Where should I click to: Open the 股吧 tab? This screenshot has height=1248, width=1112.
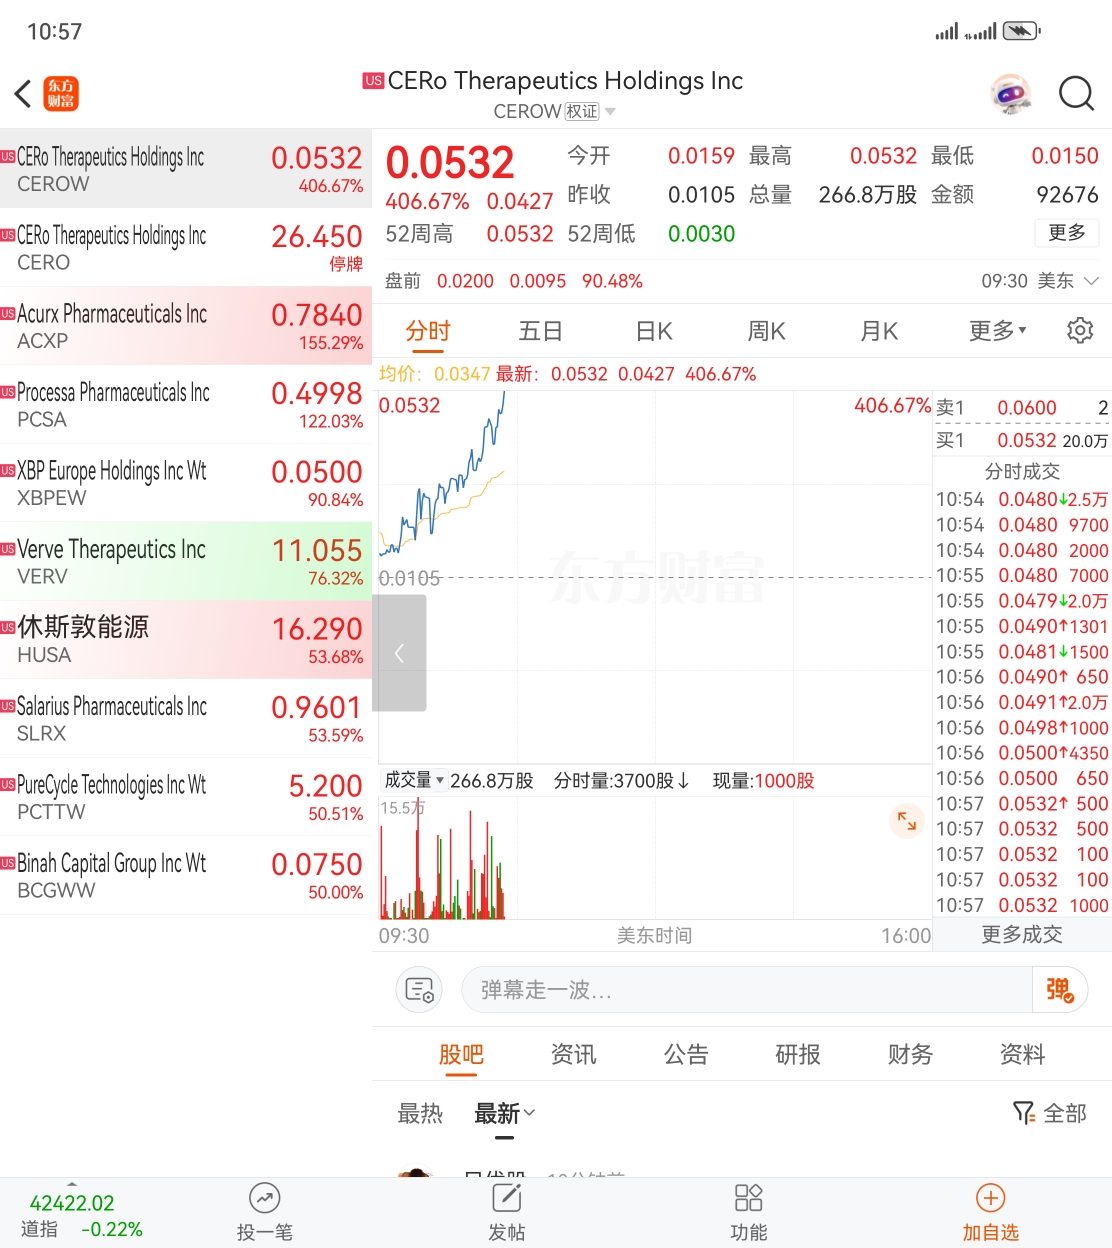coord(461,1054)
